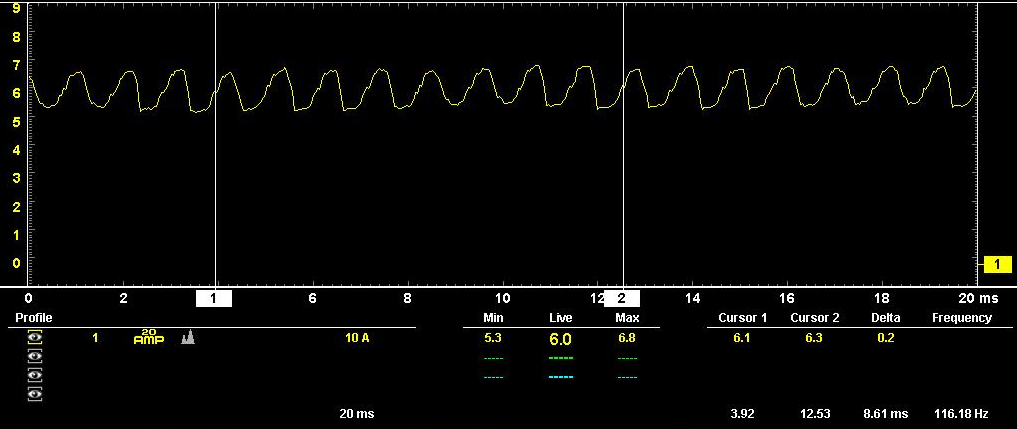Click the 116.18 Hz frequency readout
Viewport: 1017px width, 429px height.
[960, 413]
